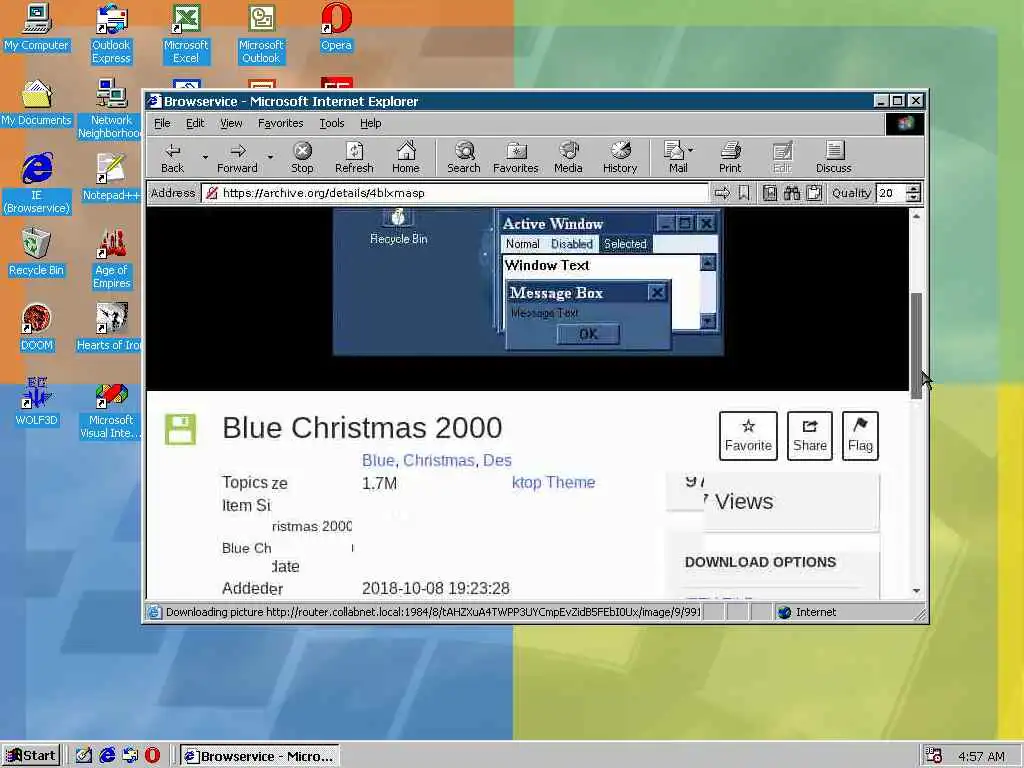Select the Opera desktop shortcut
Viewport: 1024px width, 768px height.
pyautogui.click(x=336, y=27)
